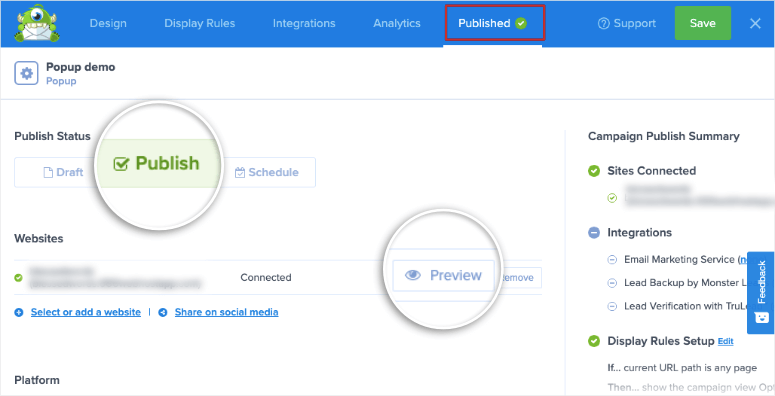Click the Platform section heading
775x396 pixels.
tap(37, 380)
